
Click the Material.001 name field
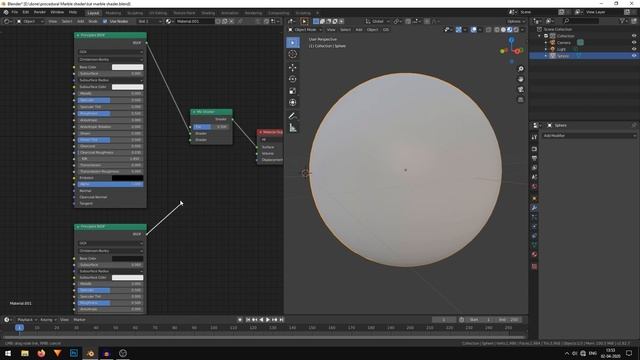pos(195,21)
